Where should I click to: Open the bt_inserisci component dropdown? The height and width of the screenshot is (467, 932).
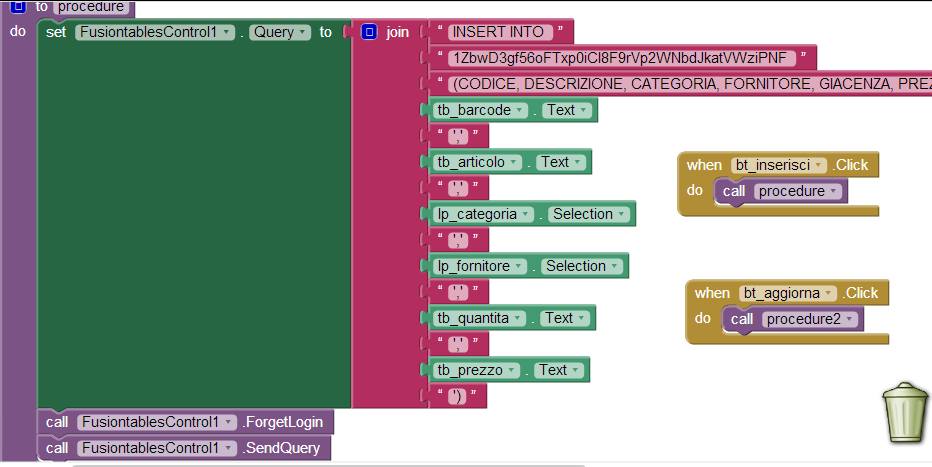tap(779, 165)
